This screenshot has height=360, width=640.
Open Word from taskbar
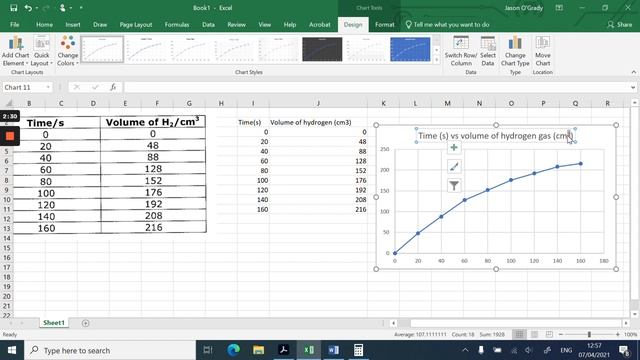333,350
